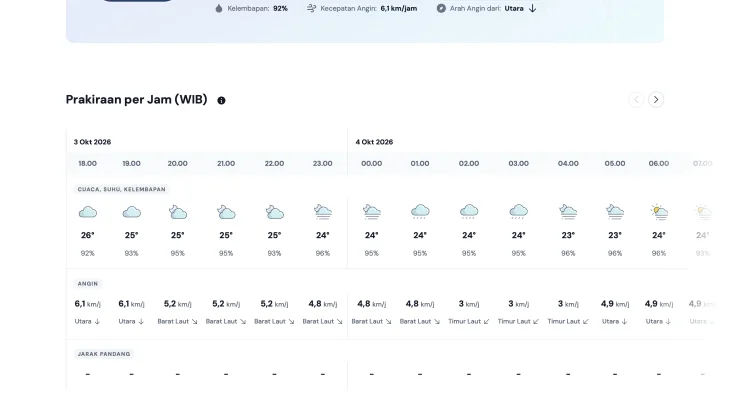Image resolution: width=750 pixels, height=420 pixels.
Task: Click the partly cloudy night icon at 20.00
Action: click(177, 212)
